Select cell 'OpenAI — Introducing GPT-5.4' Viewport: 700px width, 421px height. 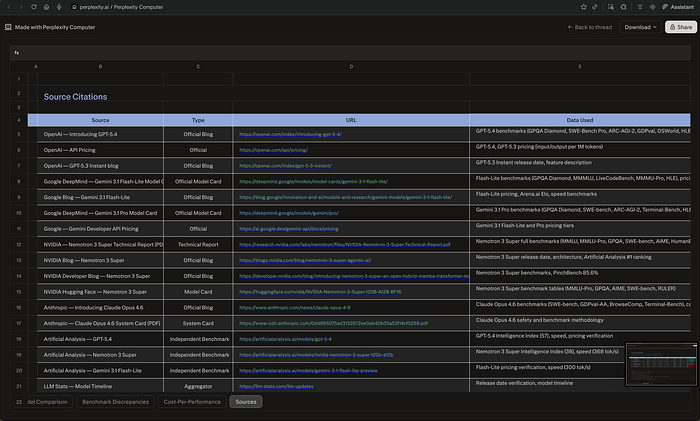[100, 134]
